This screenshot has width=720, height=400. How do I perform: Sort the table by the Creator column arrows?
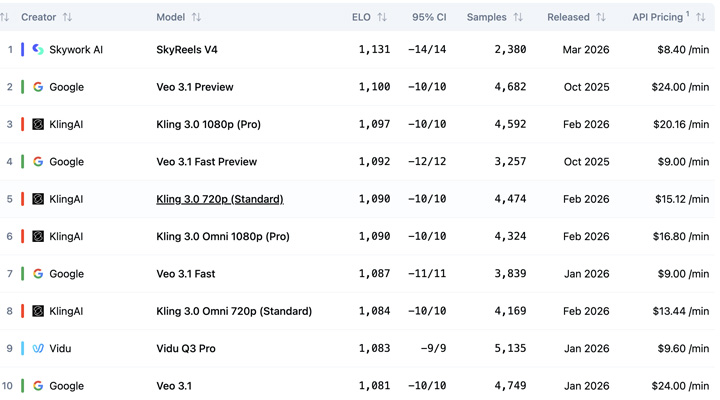point(67,17)
